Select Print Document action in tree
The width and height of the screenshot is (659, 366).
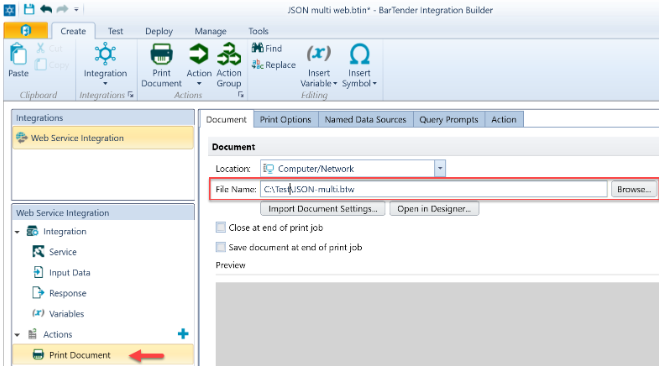click(x=103, y=355)
